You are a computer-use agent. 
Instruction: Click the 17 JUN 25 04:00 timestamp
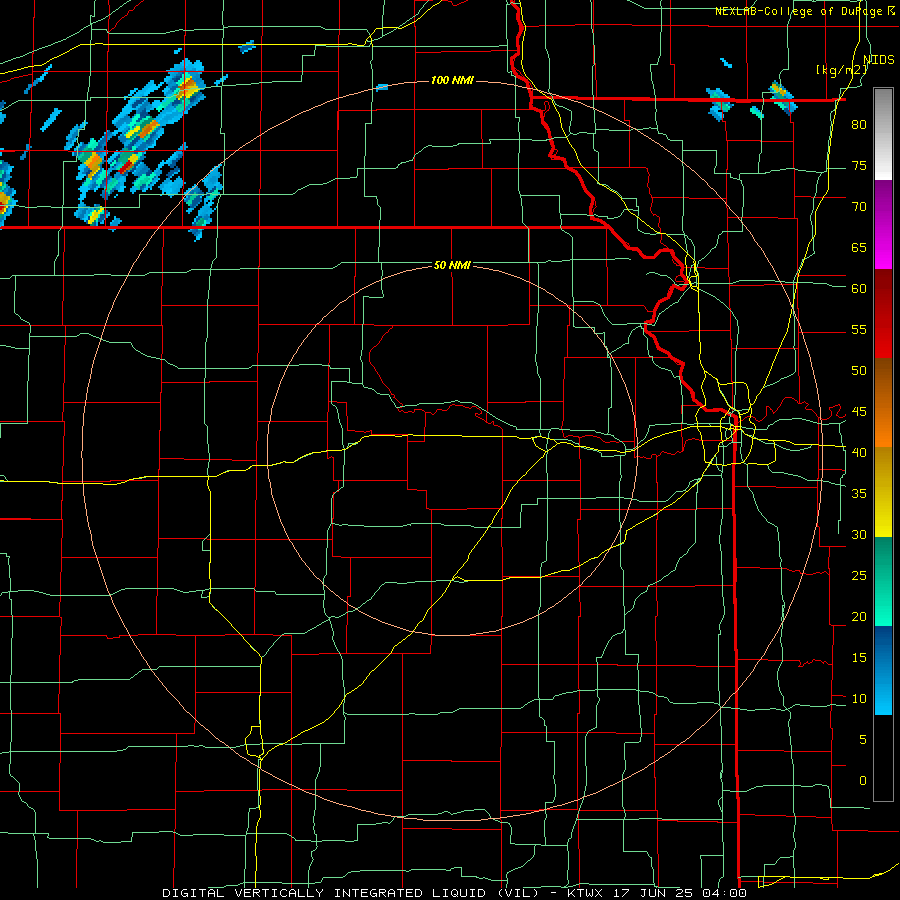(681, 893)
